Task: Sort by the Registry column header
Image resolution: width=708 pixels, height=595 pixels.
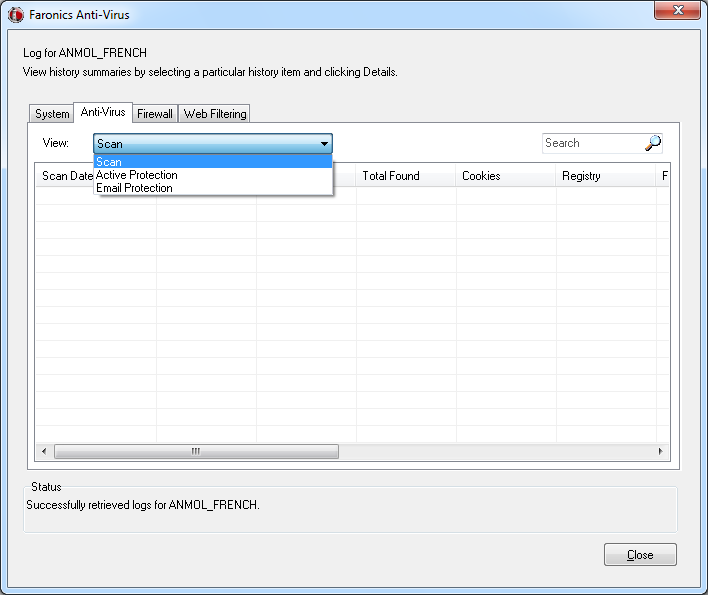Action: [x=606, y=176]
